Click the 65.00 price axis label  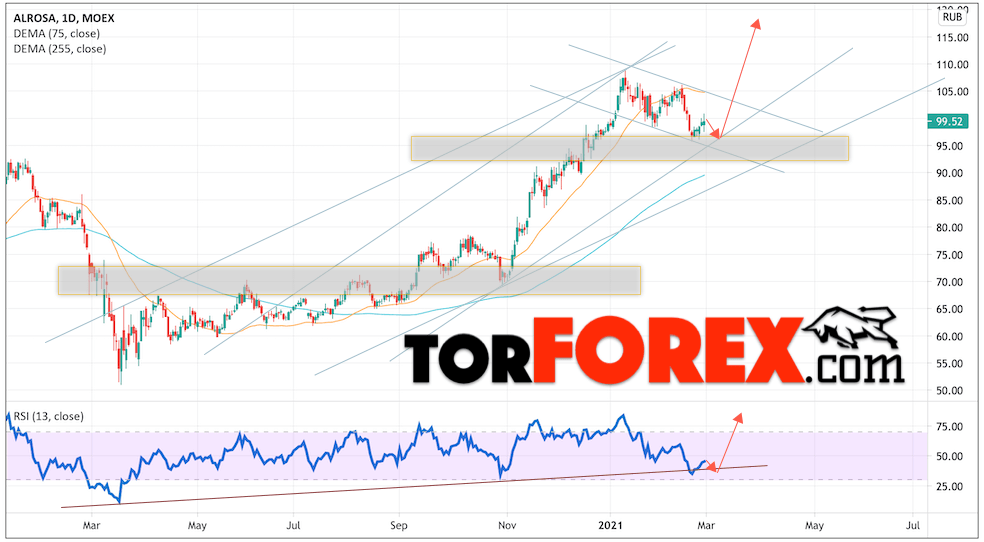[x=949, y=309]
